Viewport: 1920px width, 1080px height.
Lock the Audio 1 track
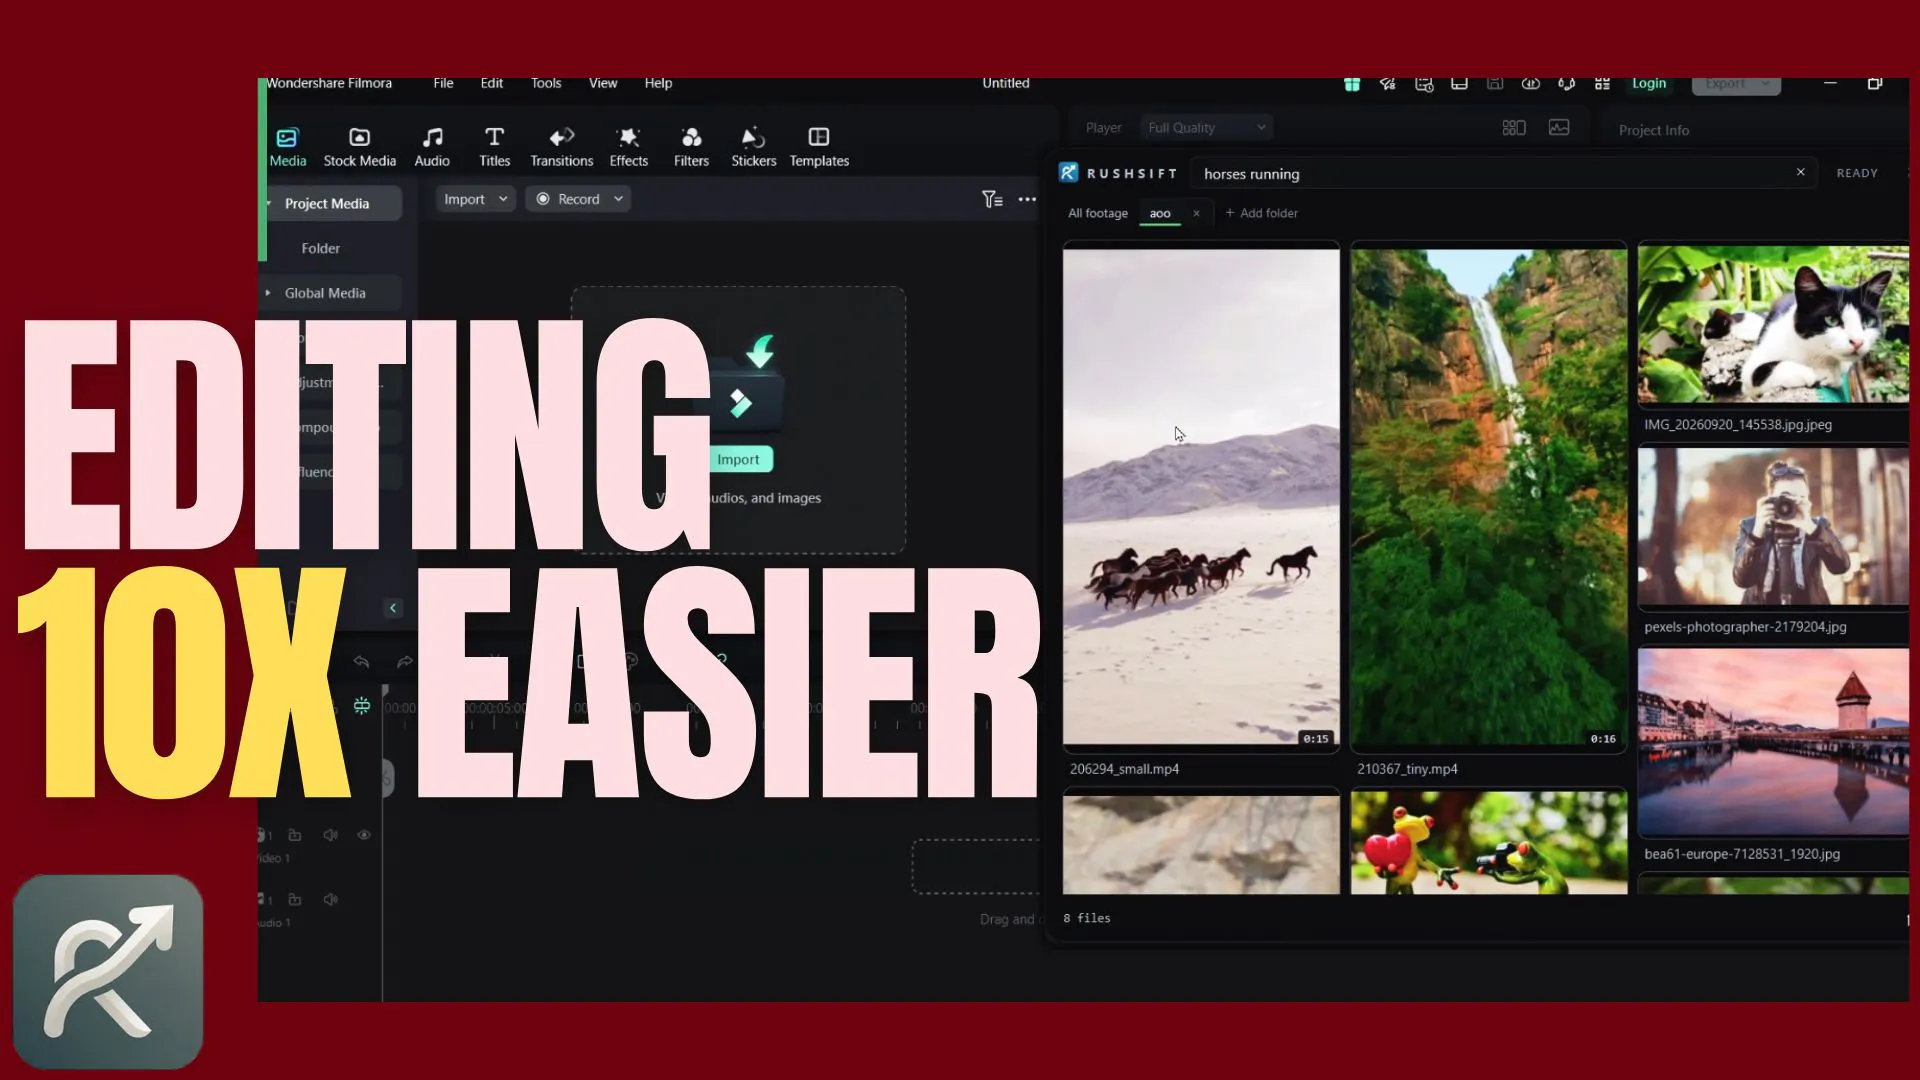[x=295, y=899]
